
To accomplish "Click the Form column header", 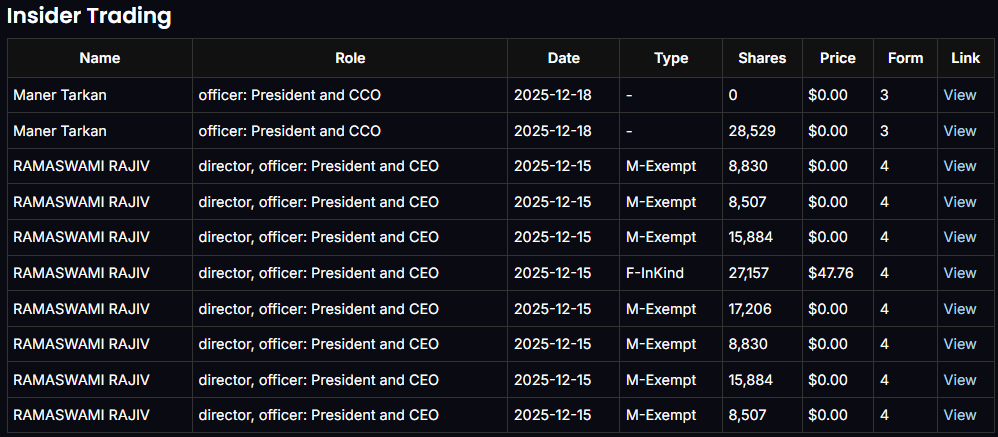I will [905, 58].
